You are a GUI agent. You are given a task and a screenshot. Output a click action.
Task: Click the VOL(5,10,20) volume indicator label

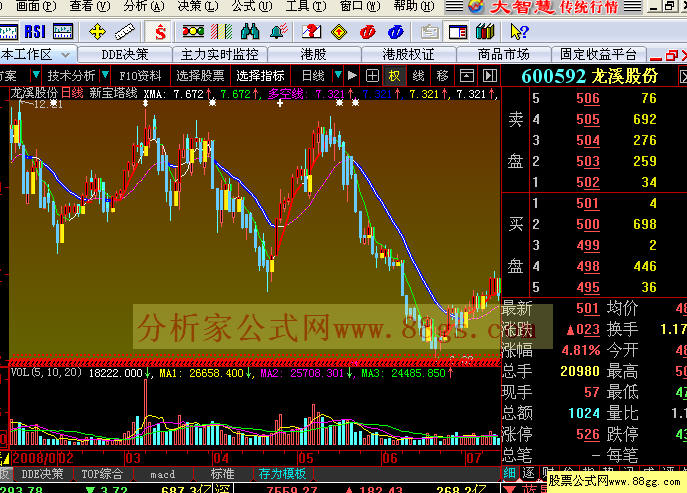pos(46,372)
